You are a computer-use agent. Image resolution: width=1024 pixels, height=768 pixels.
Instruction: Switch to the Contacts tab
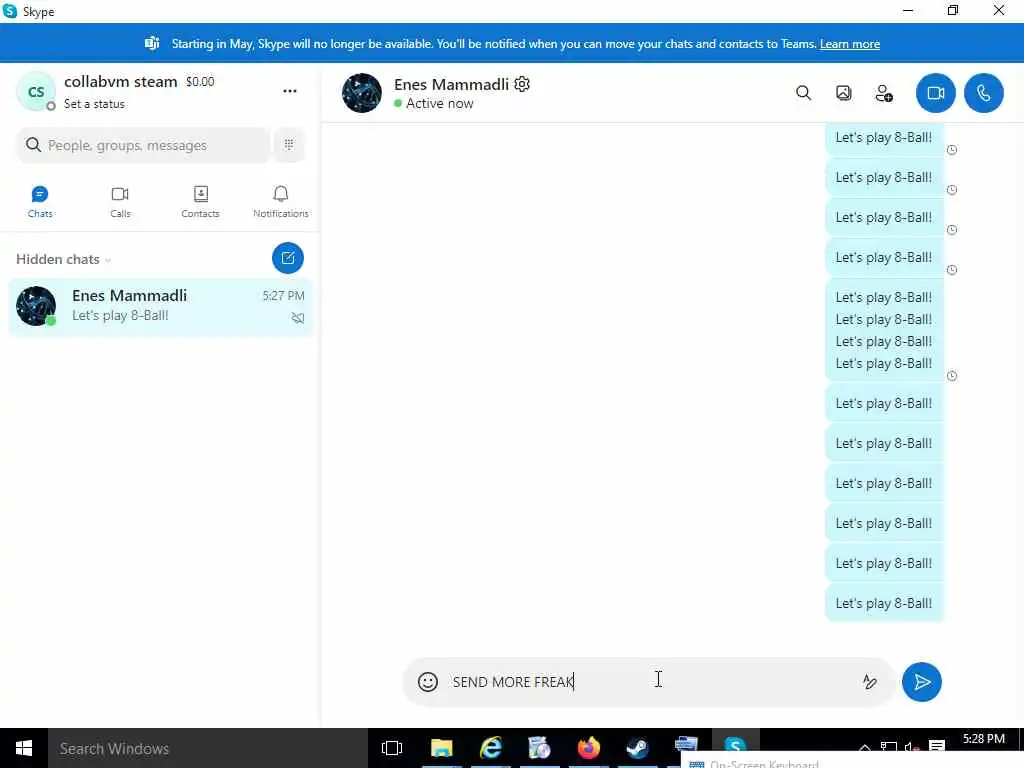200,202
